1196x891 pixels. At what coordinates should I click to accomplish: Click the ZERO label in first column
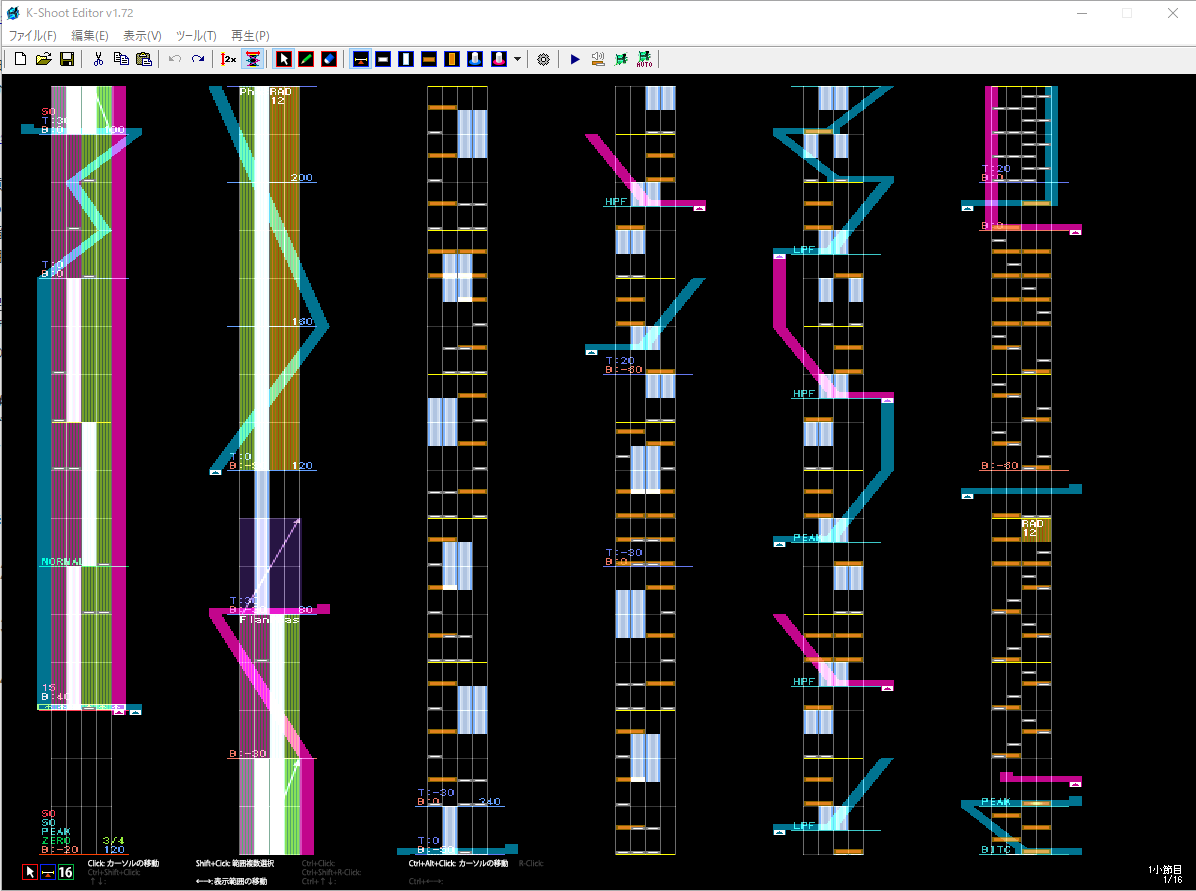click(x=56, y=840)
